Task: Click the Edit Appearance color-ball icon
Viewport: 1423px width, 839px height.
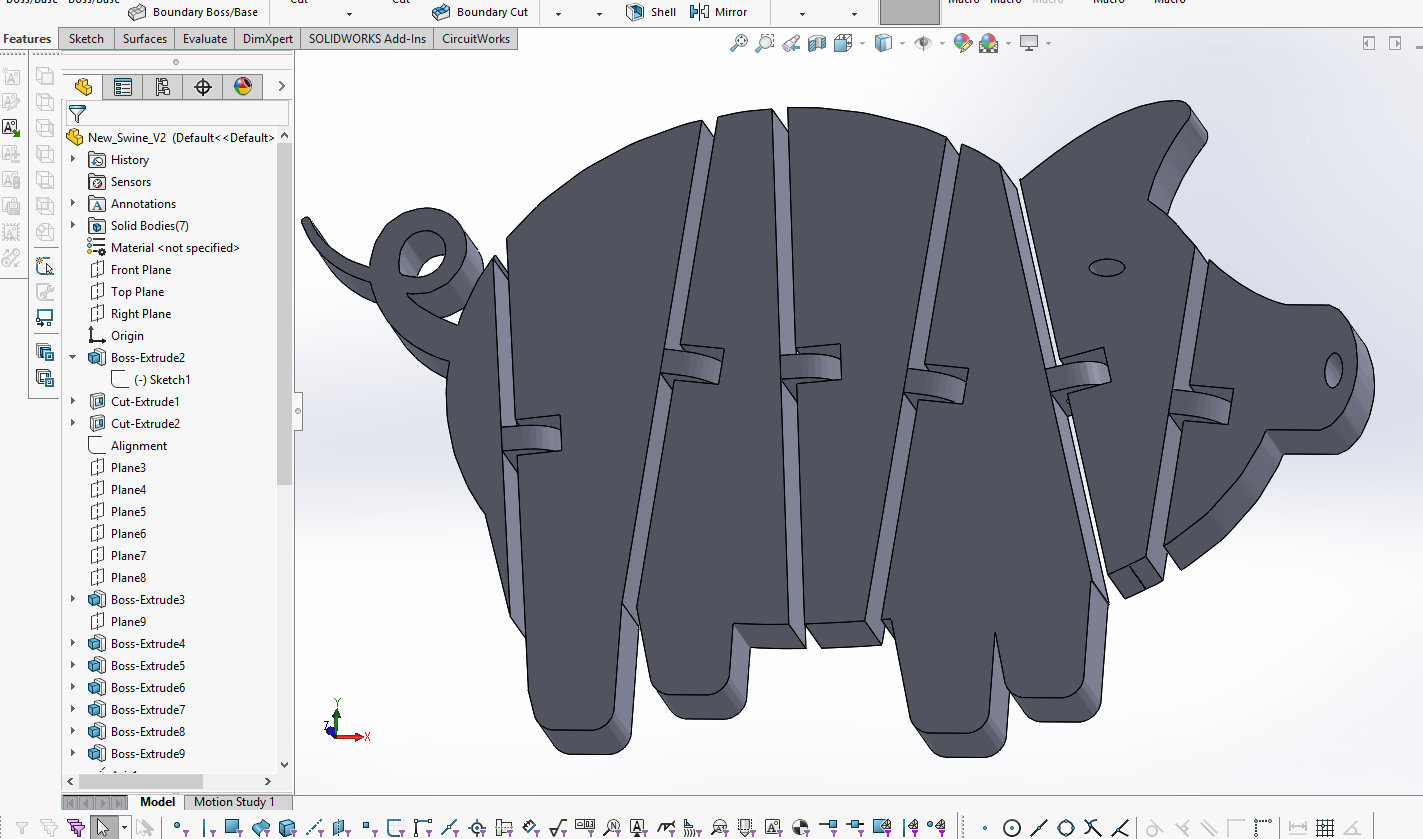Action: coord(963,43)
